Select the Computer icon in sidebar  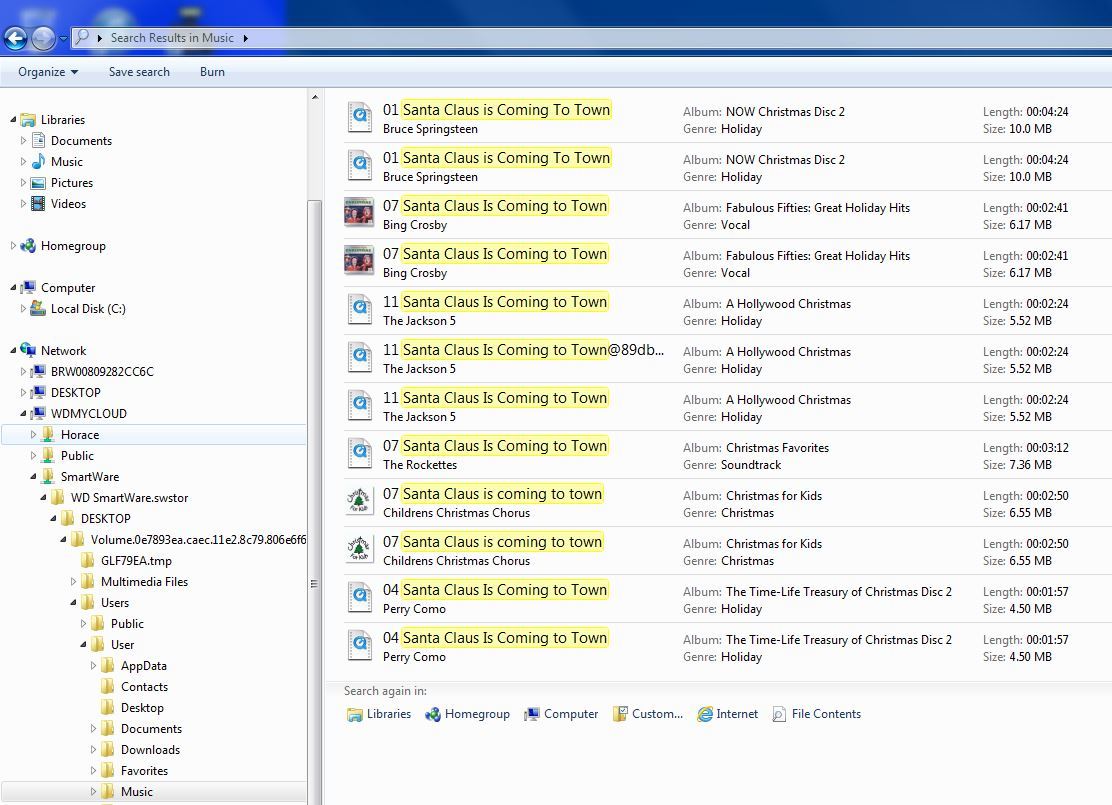click(x=28, y=287)
